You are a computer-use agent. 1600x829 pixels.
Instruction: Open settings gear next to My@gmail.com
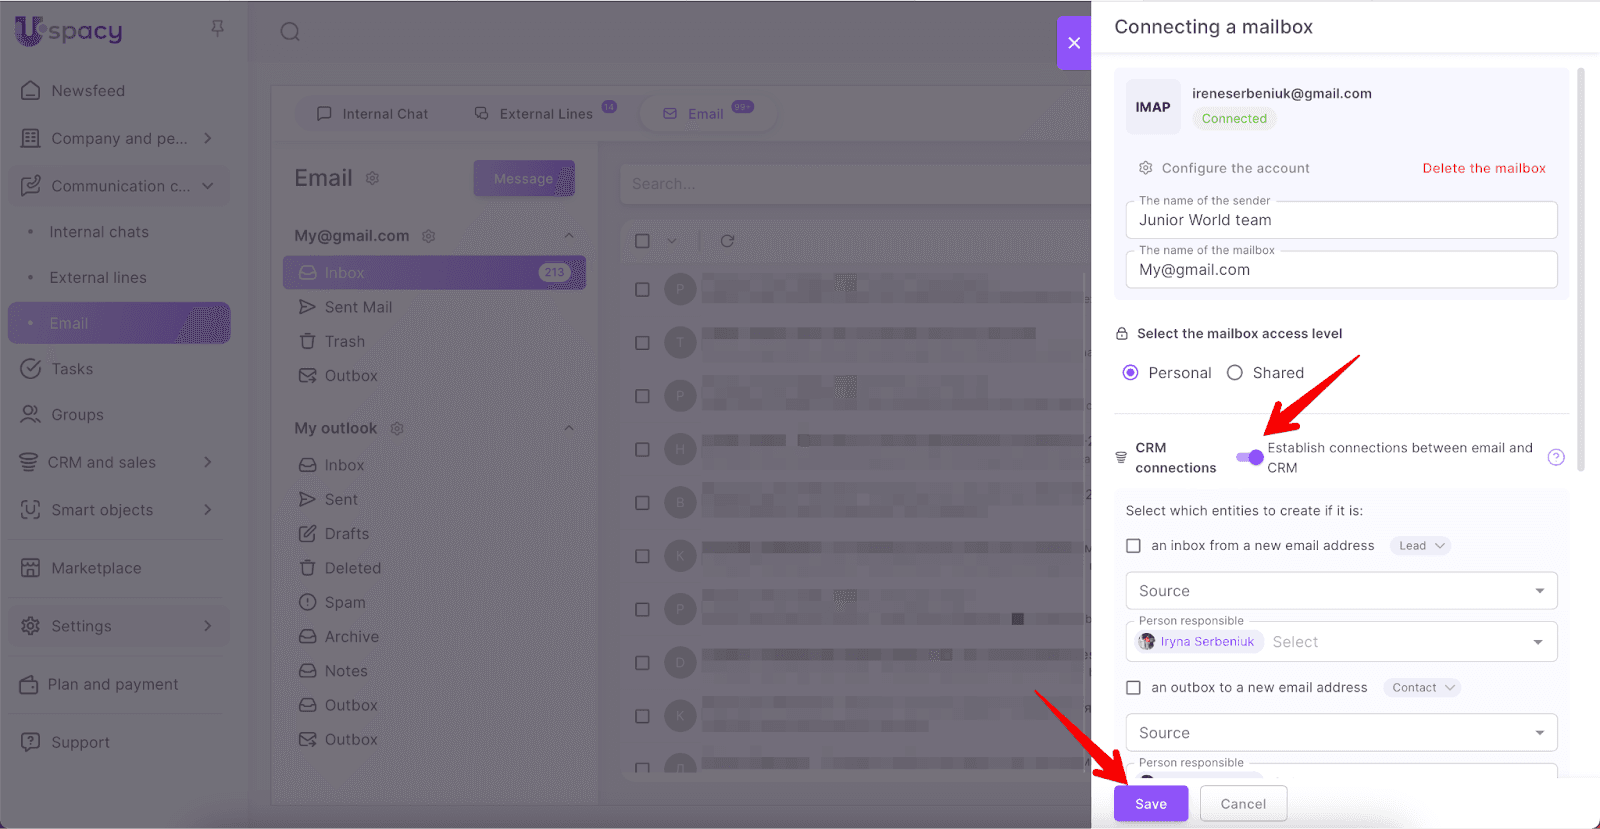pyautogui.click(x=429, y=236)
